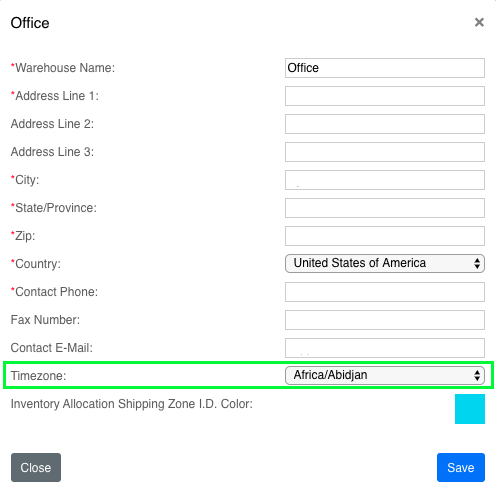496x492 pixels.
Task: Focus the Warehouse Name input field
Action: pos(385,68)
